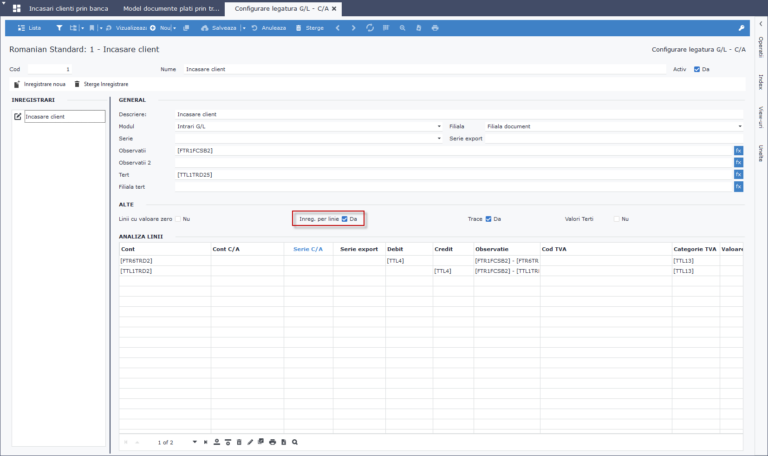Click the bookmark icon in toolbar
This screenshot has width=768, height=456.
(x=92, y=28)
